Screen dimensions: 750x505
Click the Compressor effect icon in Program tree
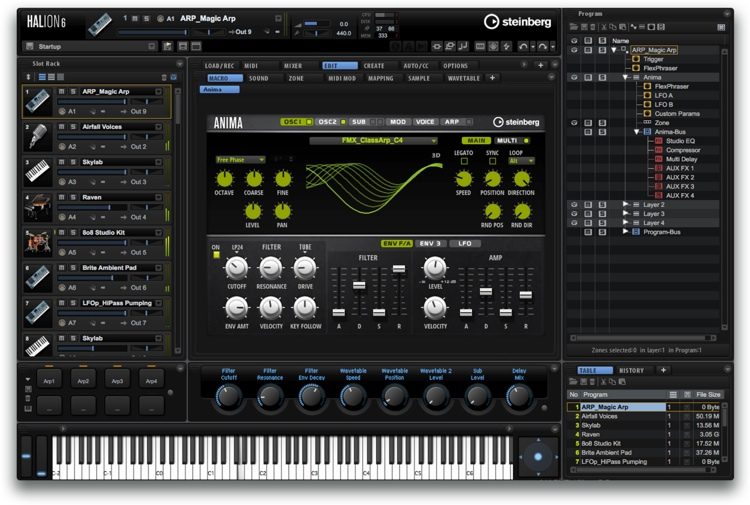pos(659,150)
